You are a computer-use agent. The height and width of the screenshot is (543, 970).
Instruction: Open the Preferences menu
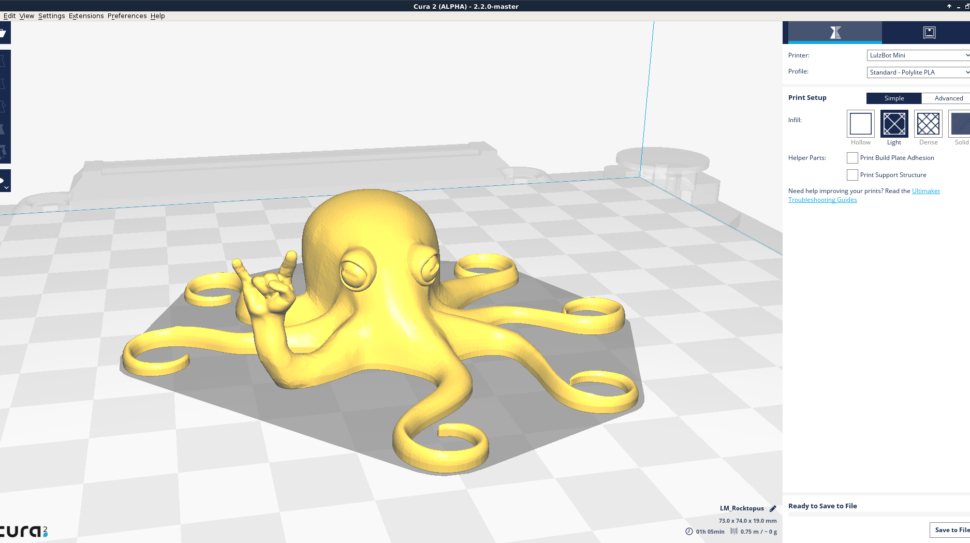coord(127,16)
